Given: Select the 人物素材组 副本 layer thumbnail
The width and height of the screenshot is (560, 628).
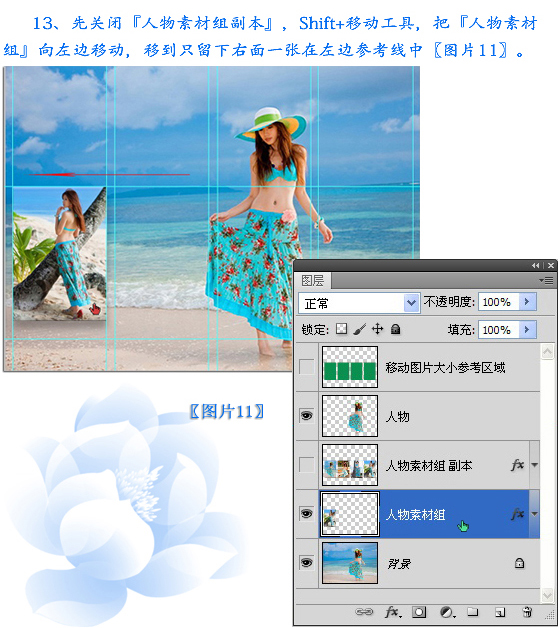Looking at the screenshot, I should [350, 465].
